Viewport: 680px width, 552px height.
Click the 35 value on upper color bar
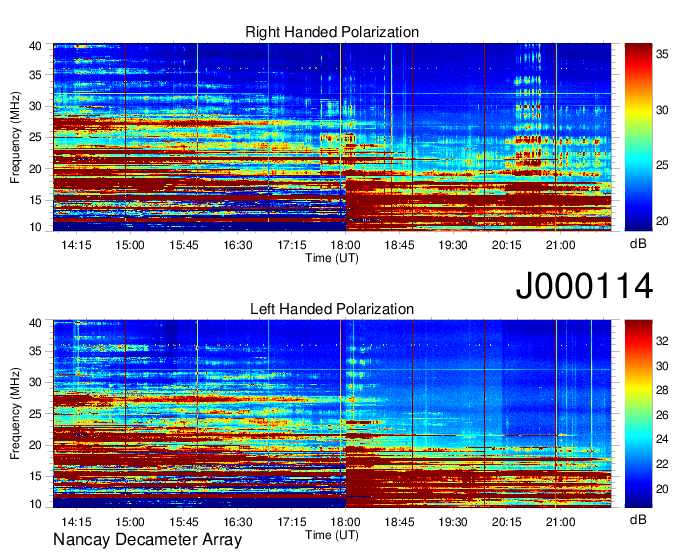click(662, 54)
